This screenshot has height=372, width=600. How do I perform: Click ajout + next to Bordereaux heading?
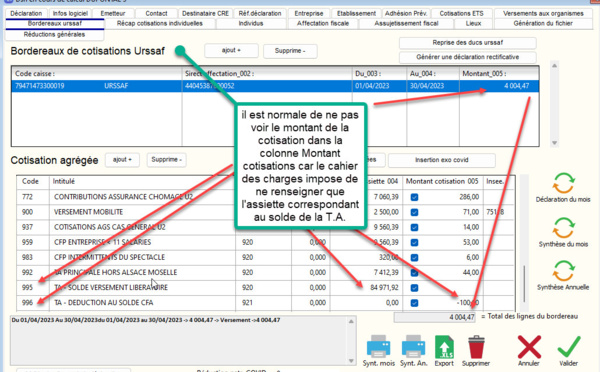tap(231, 51)
